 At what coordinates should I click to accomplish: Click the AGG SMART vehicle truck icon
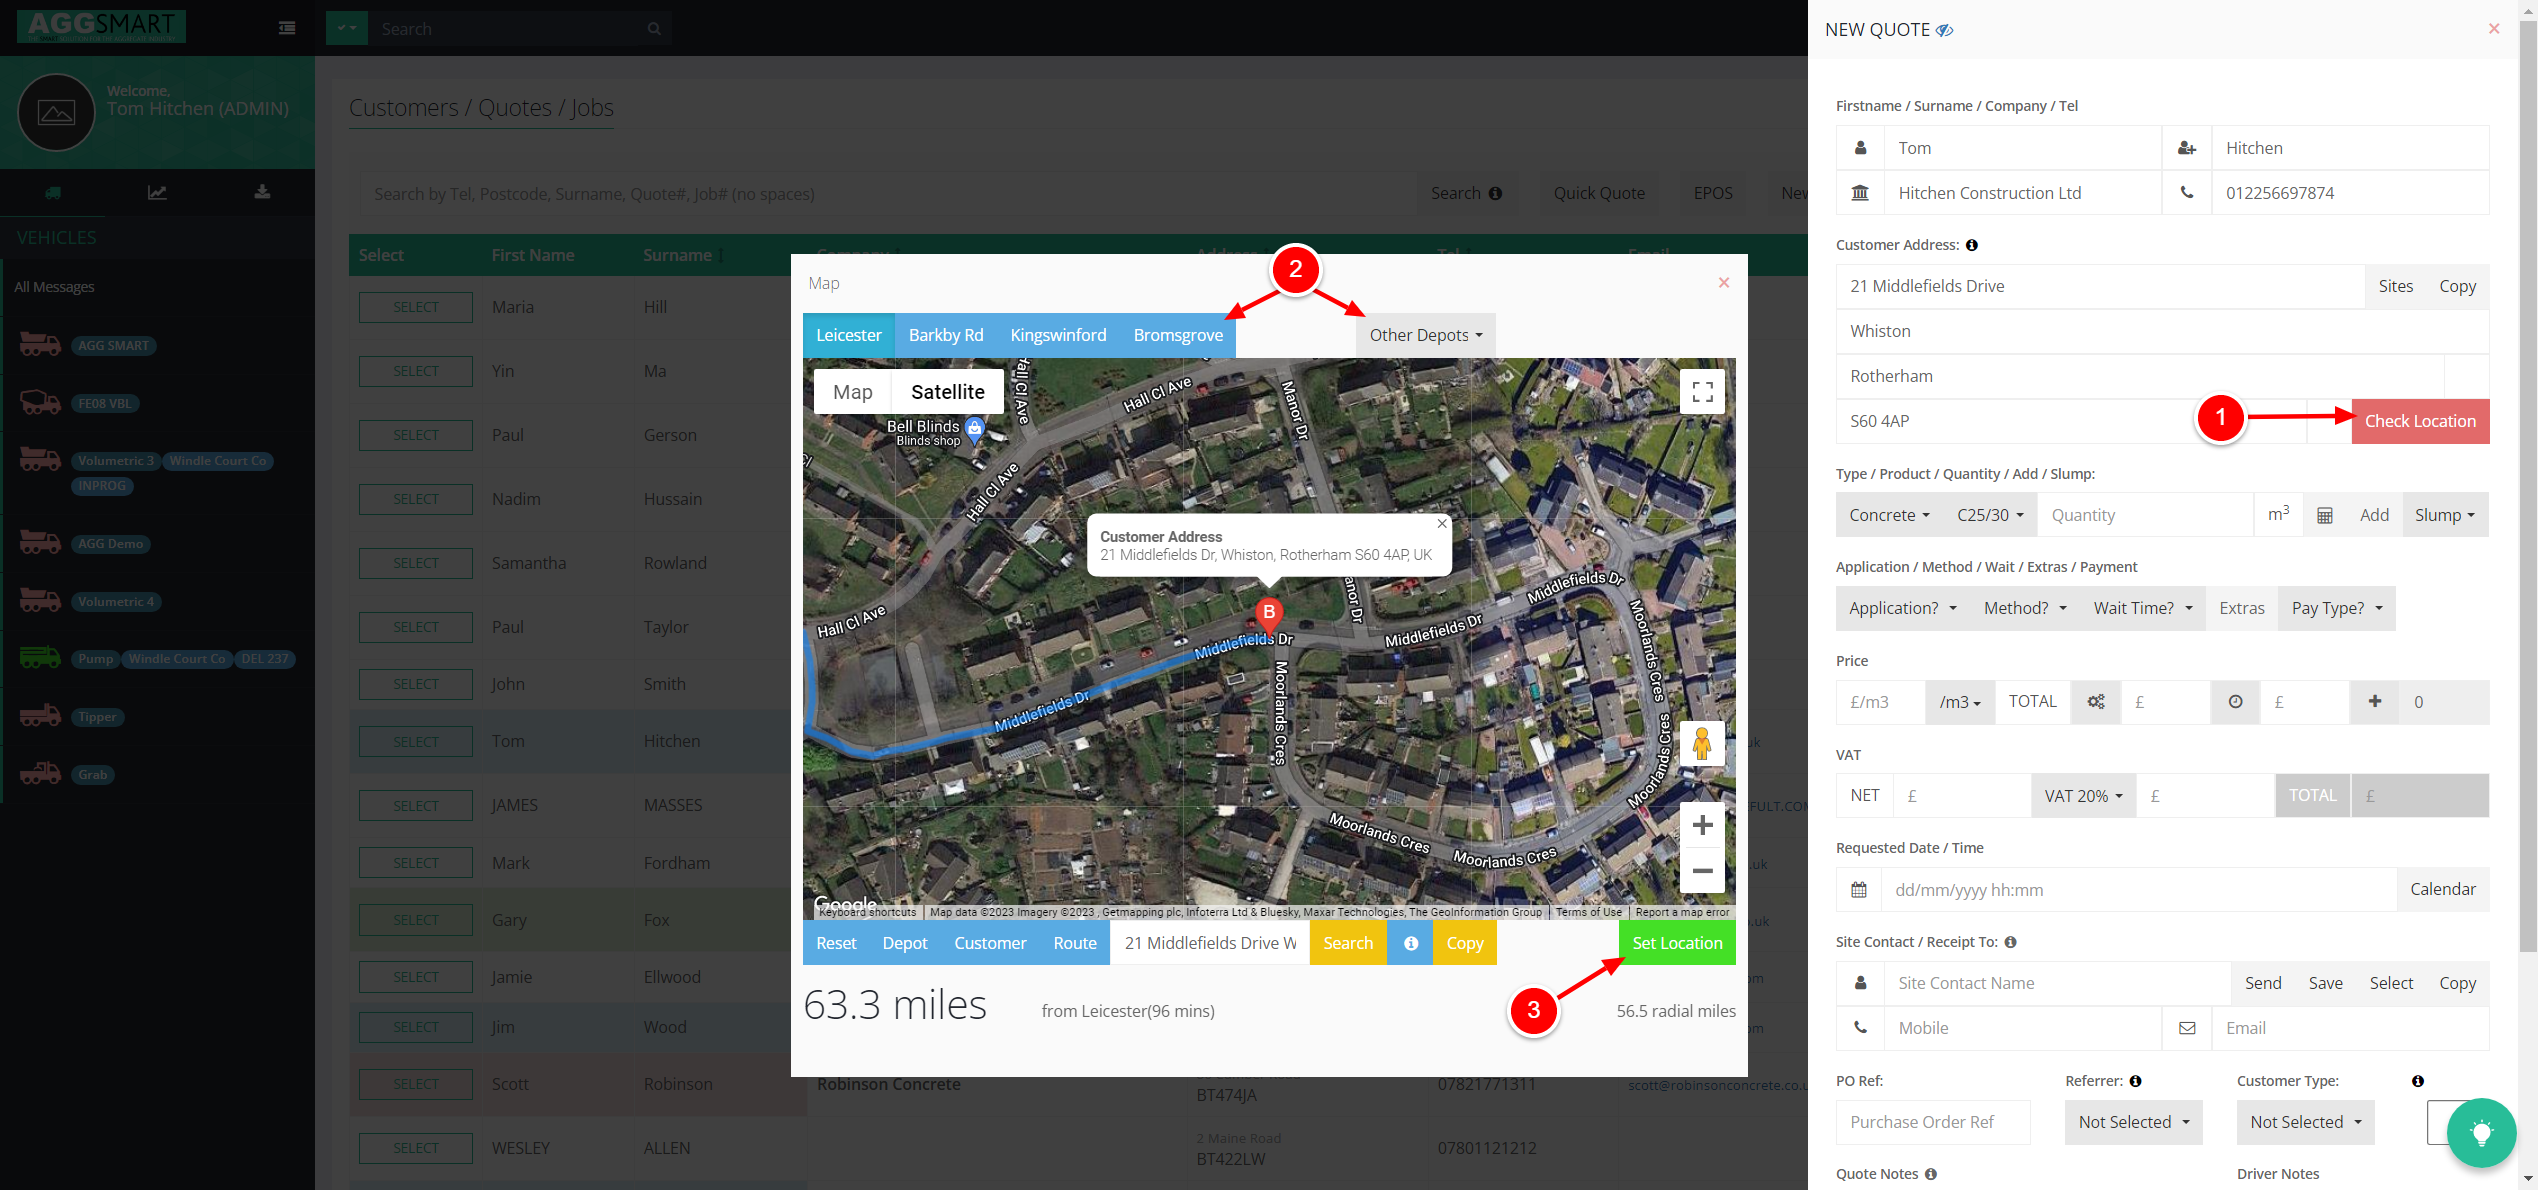[x=40, y=345]
